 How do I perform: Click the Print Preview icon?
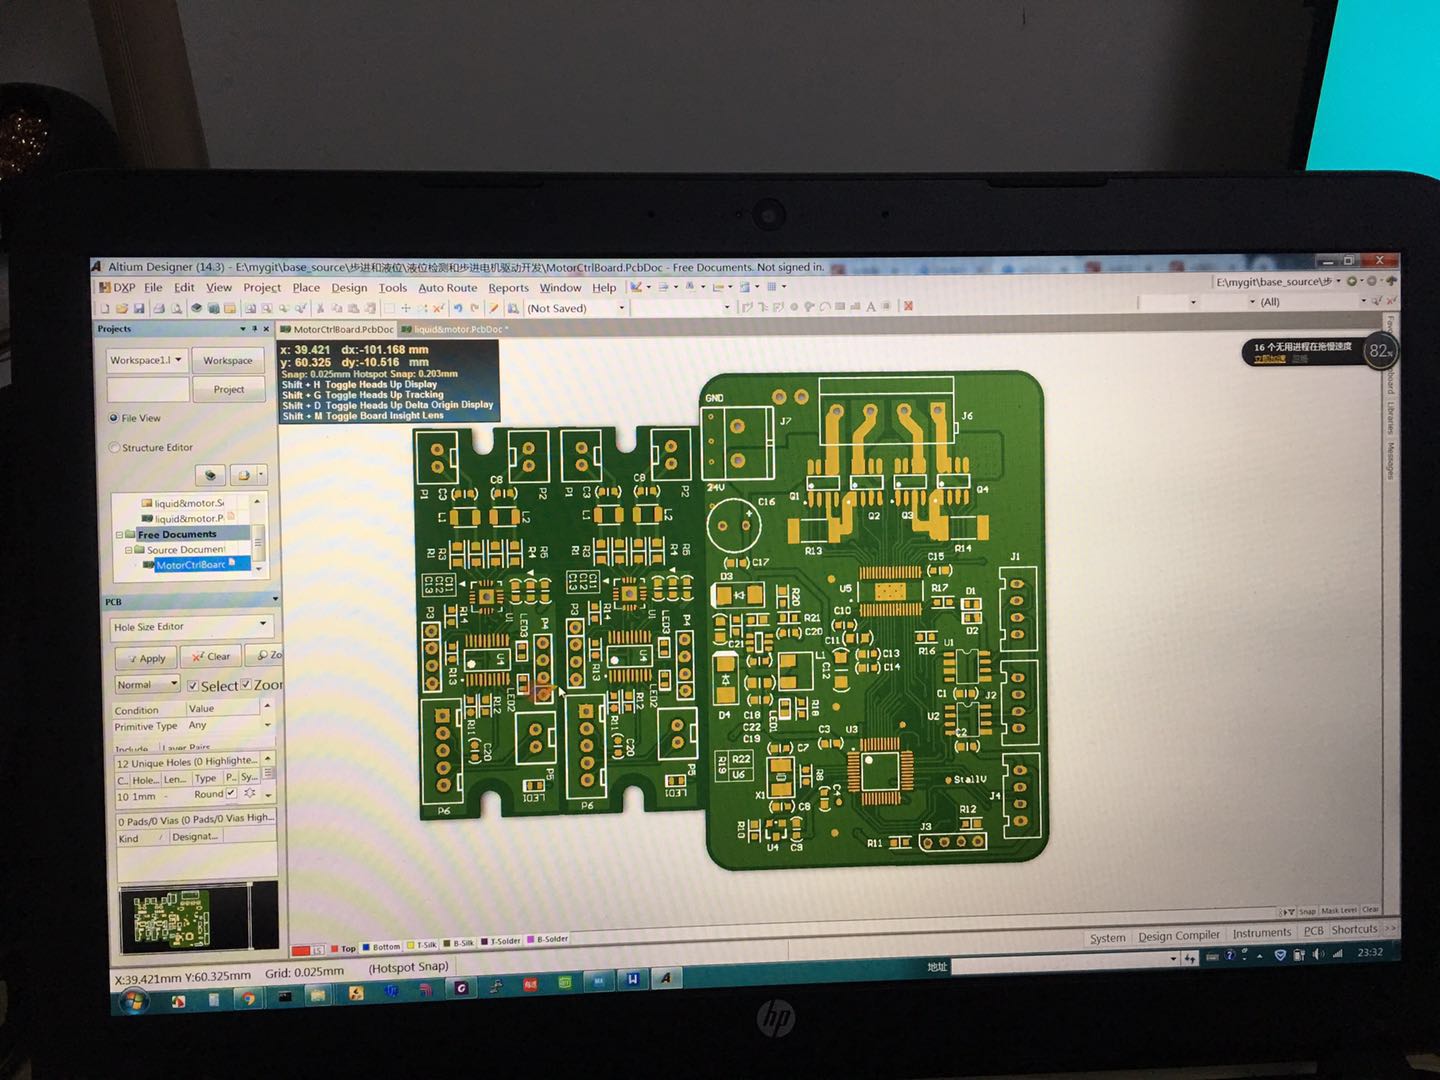[x=176, y=308]
